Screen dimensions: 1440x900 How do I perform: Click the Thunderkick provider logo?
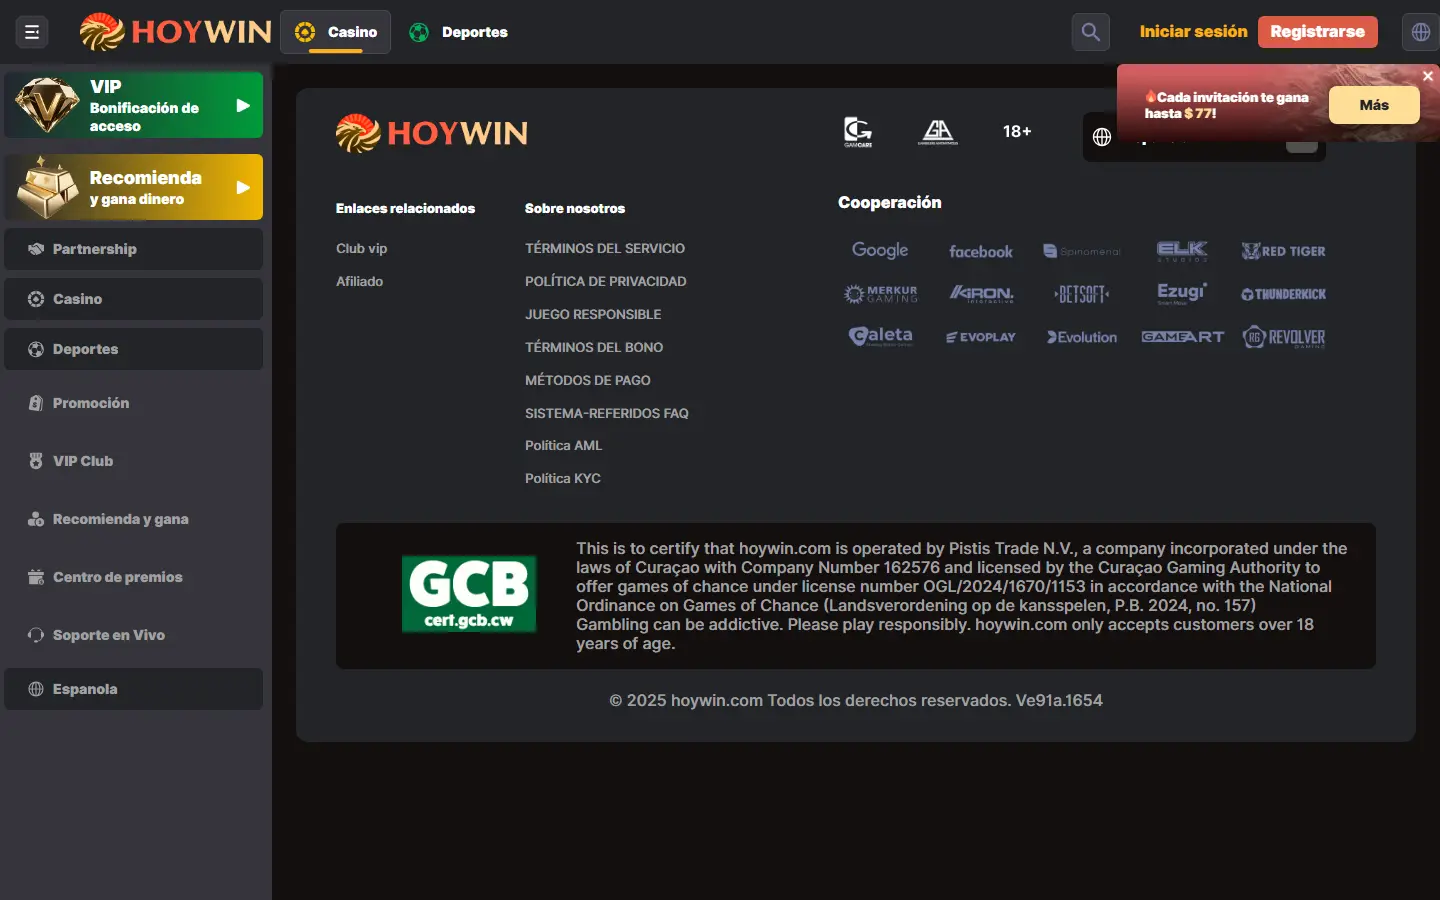pyautogui.click(x=1284, y=294)
